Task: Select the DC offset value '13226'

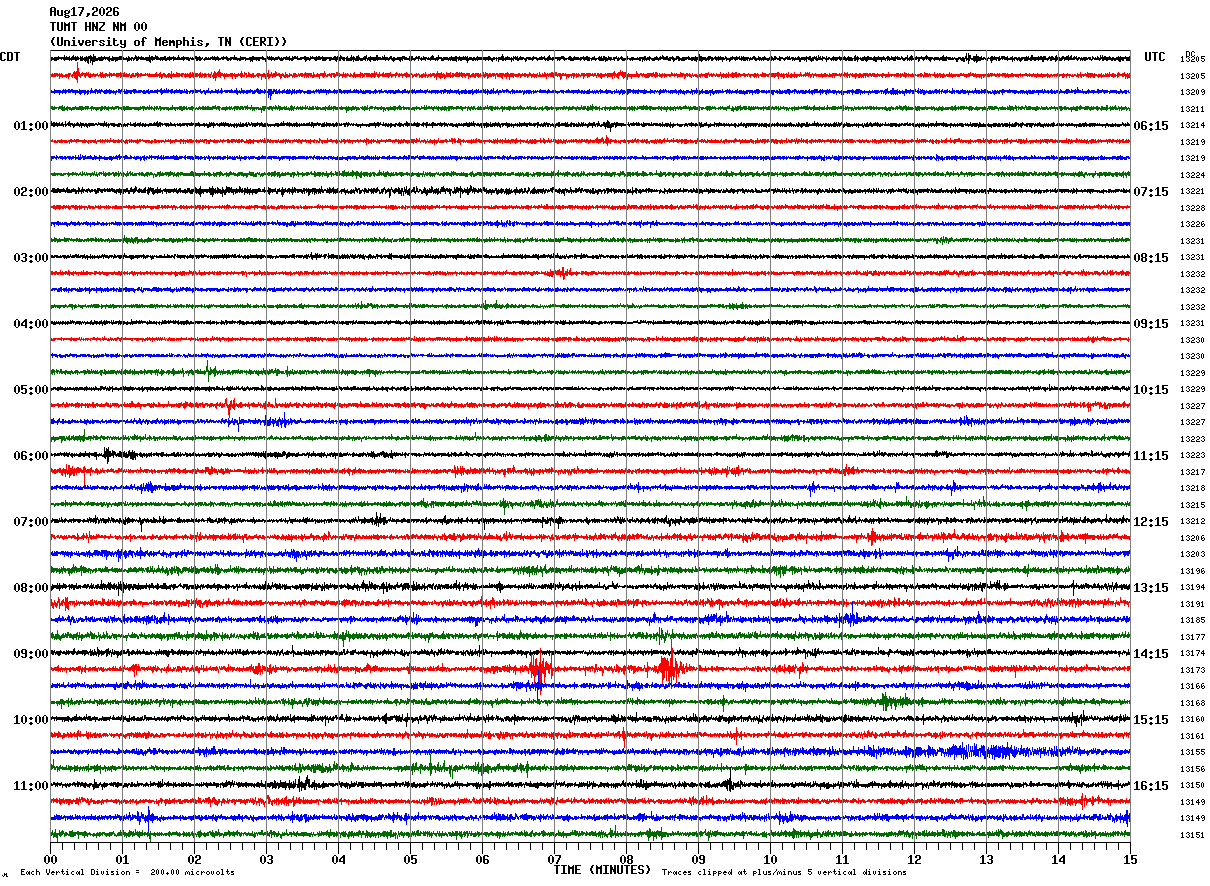Action: click(1192, 225)
